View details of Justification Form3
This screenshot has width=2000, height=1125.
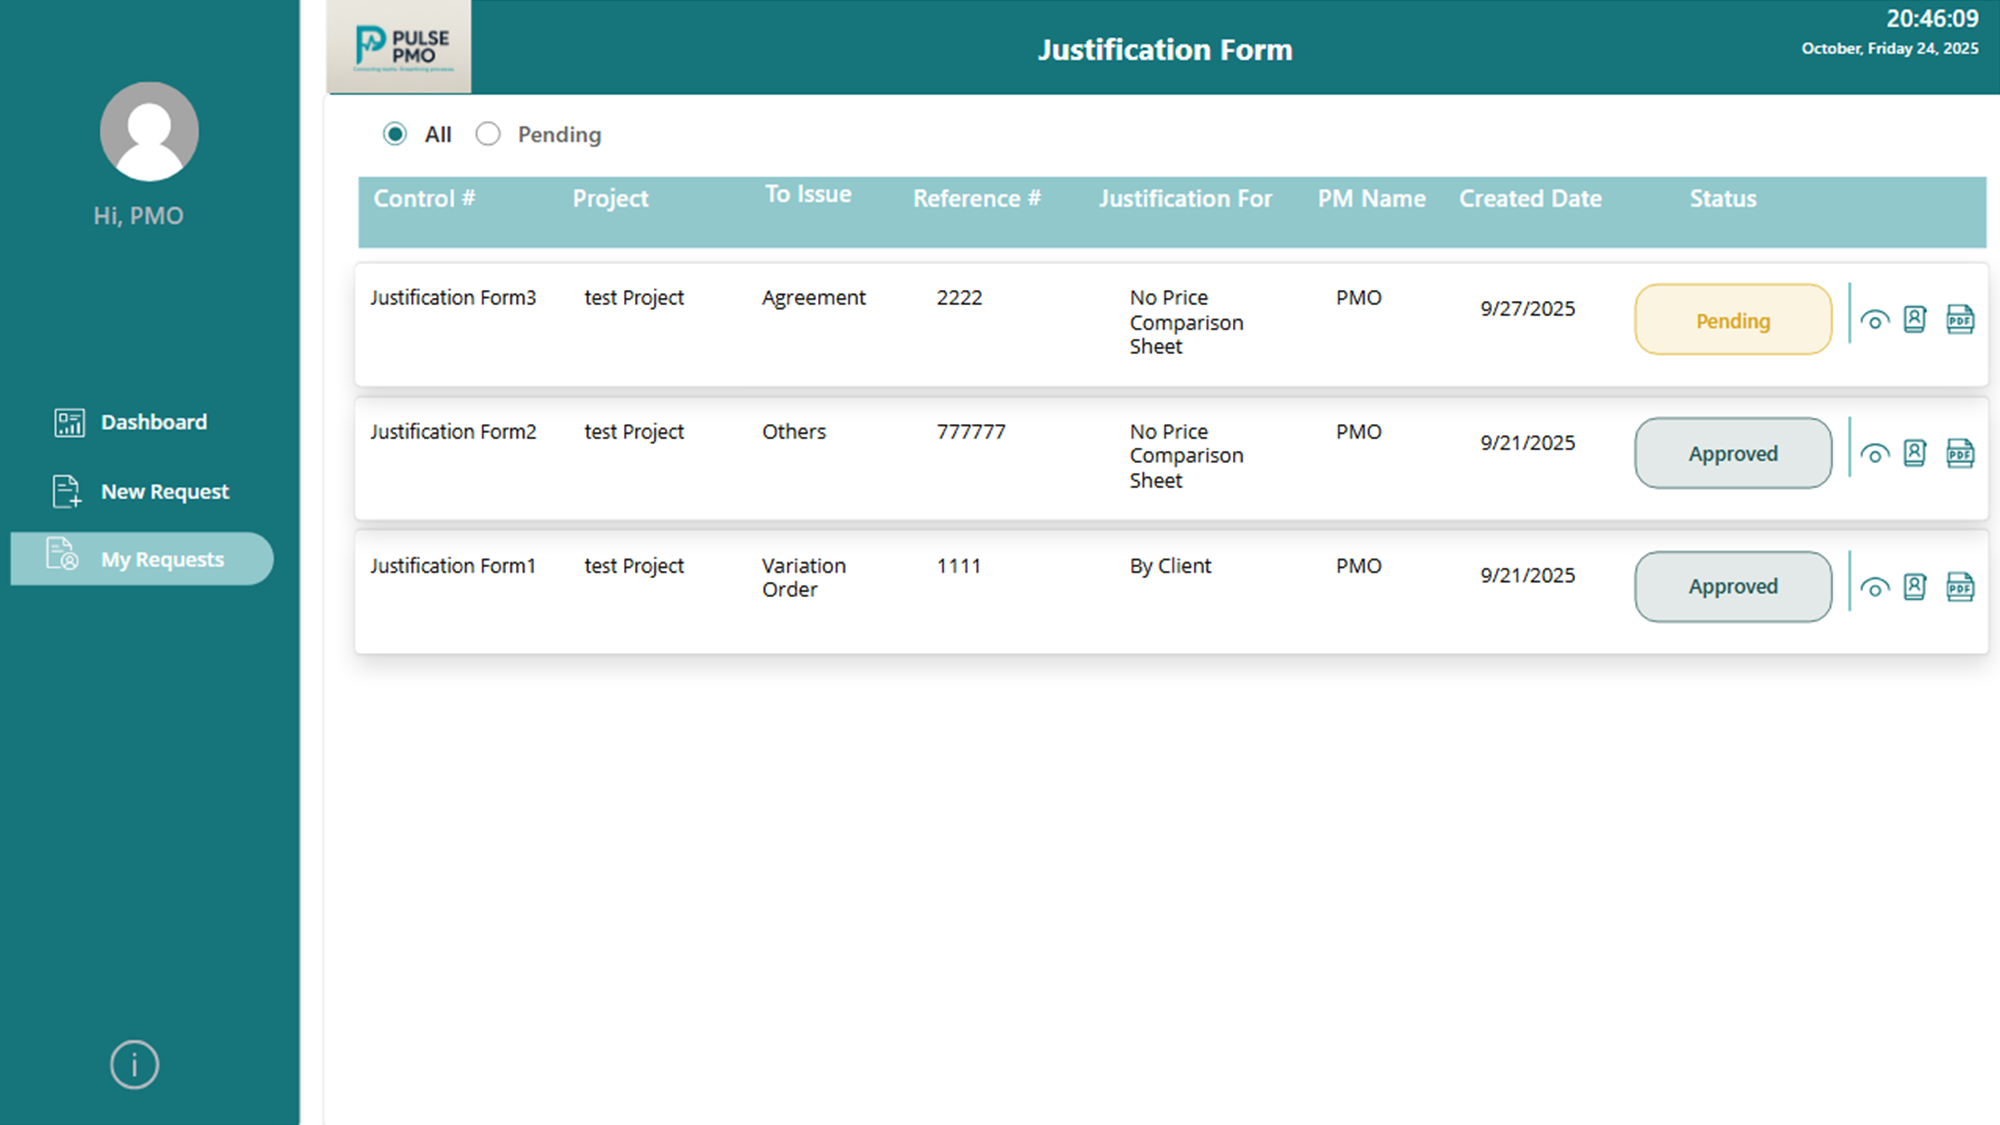(x=1875, y=320)
